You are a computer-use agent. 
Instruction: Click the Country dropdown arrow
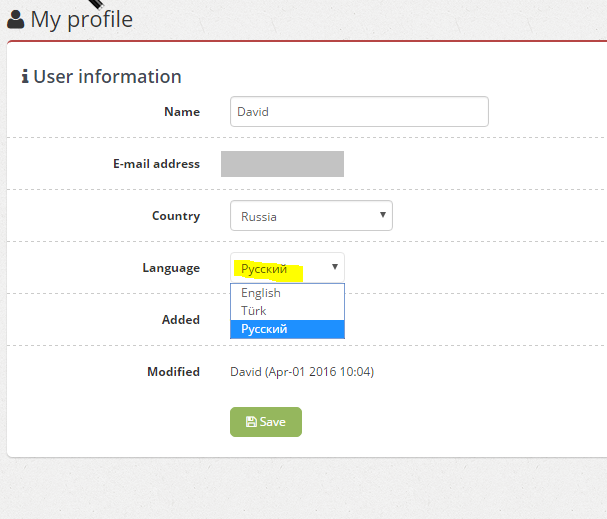click(x=382, y=215)
